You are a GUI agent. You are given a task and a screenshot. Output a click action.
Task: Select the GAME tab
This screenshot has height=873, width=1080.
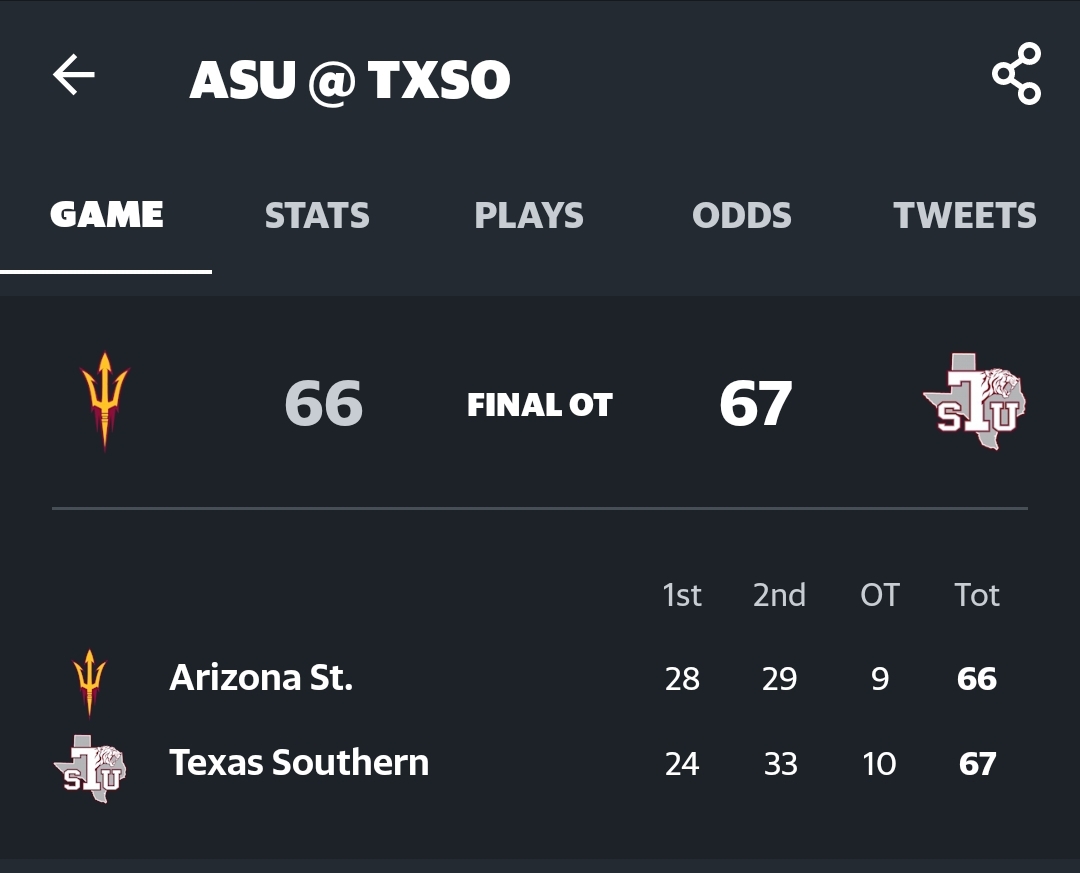(107, 216)
